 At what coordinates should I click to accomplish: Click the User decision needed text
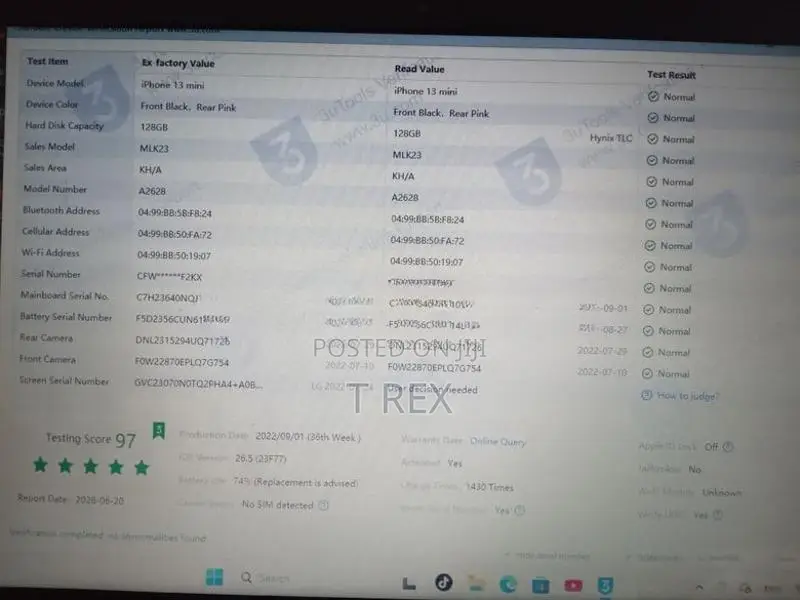click(x=433, y=389)
